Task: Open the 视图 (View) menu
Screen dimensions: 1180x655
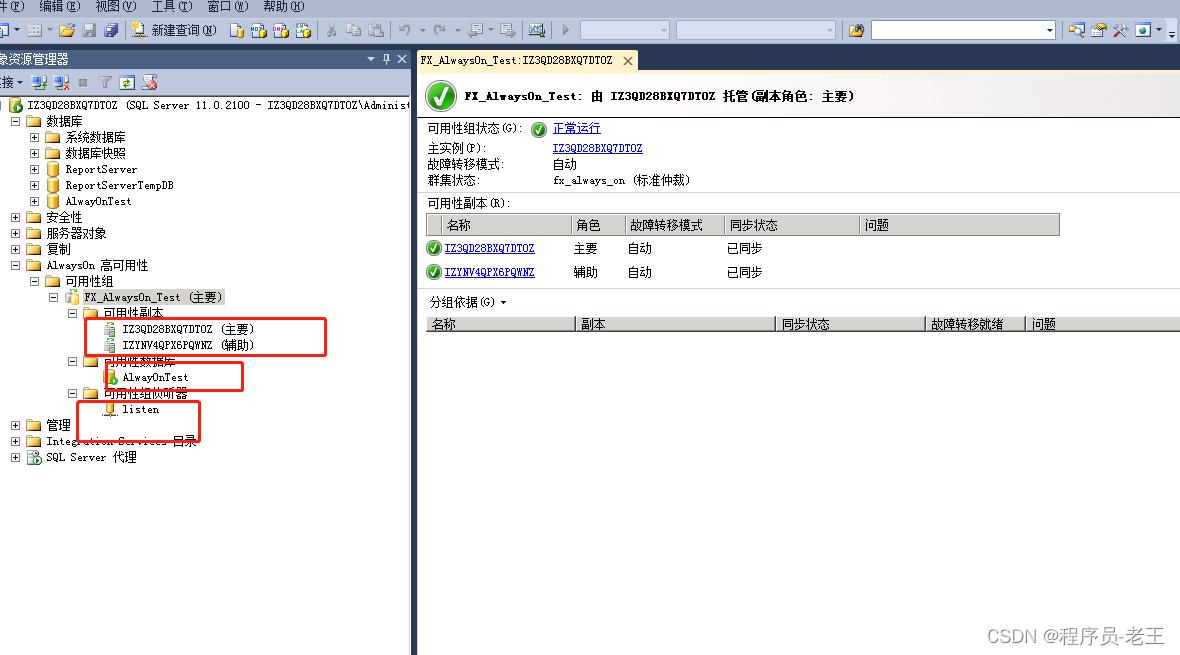Action: (x=114, y=6)
